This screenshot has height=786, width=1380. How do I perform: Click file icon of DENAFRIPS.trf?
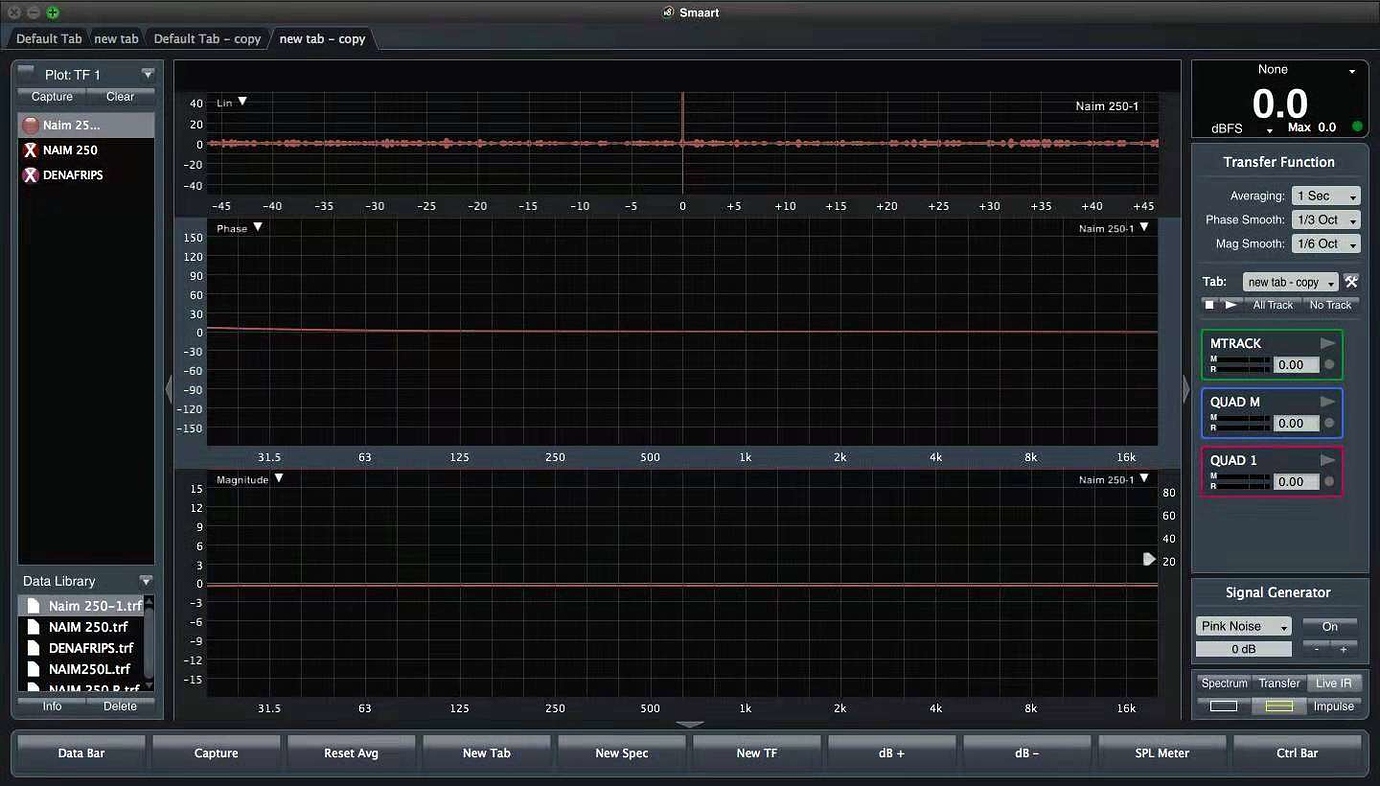point(33,648)
